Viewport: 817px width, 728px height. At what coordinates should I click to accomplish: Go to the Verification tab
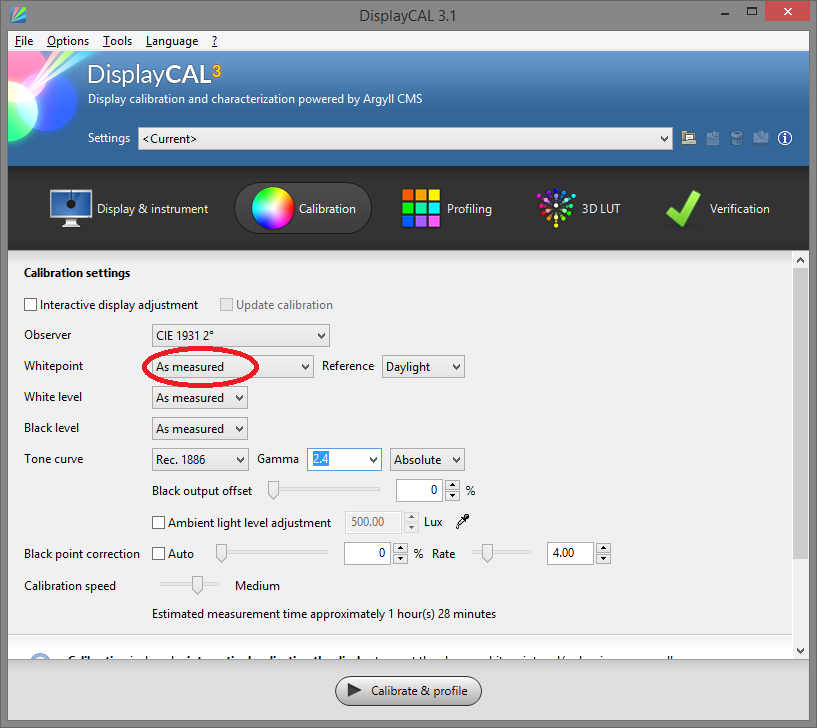pyautogui.click(x=718, y=209)
